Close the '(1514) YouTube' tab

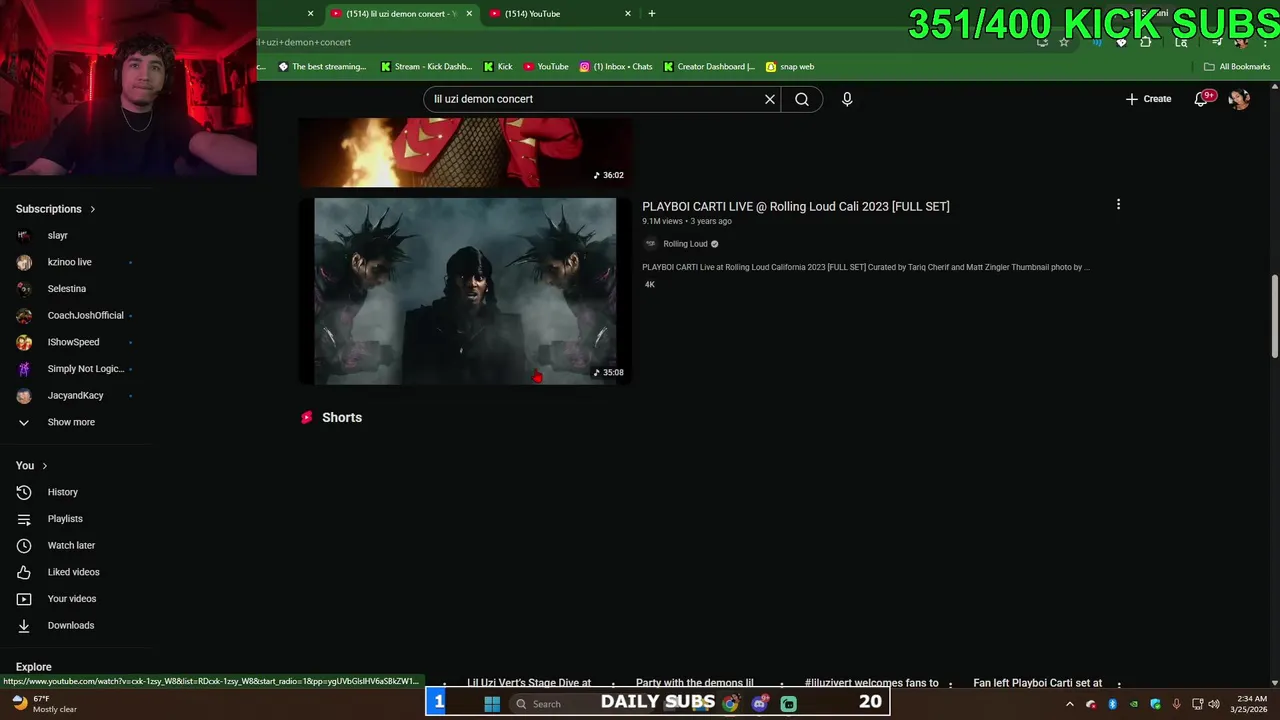(x=628, y=14)
